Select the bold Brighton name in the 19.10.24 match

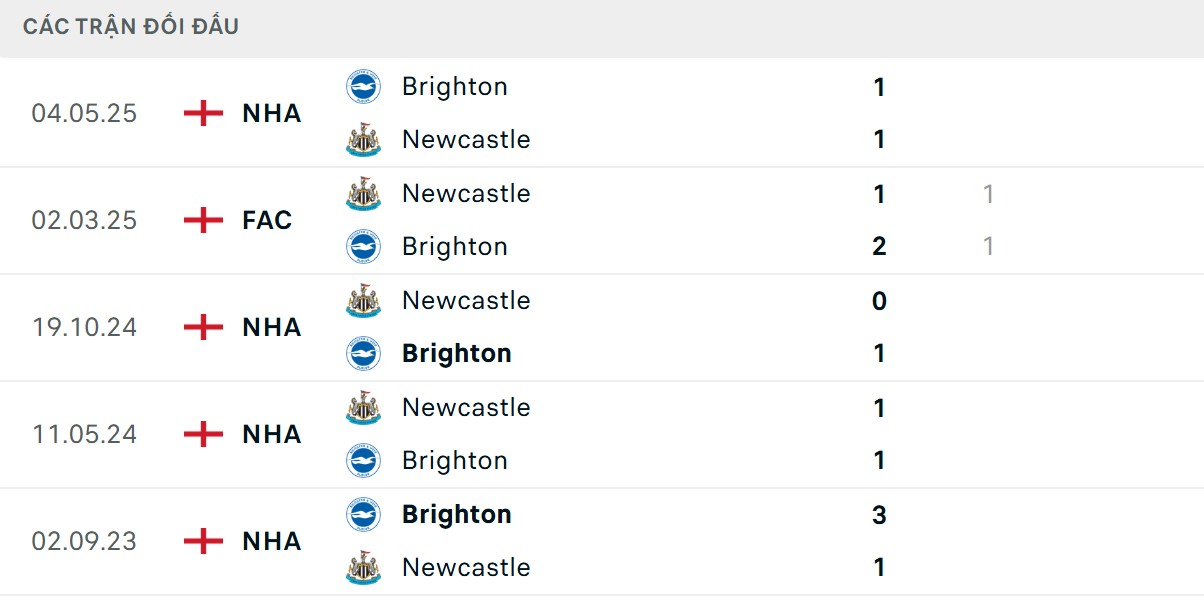click(x=456, y=354)
